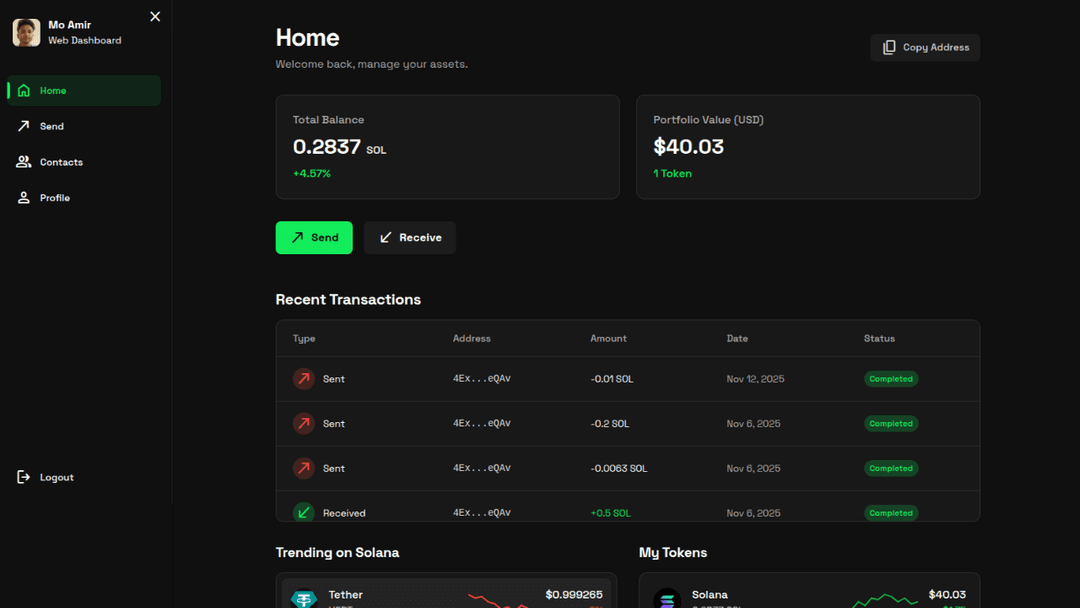Close the sidebar using the X
This screenshot has width=1080, height=608.
[155, 16]
